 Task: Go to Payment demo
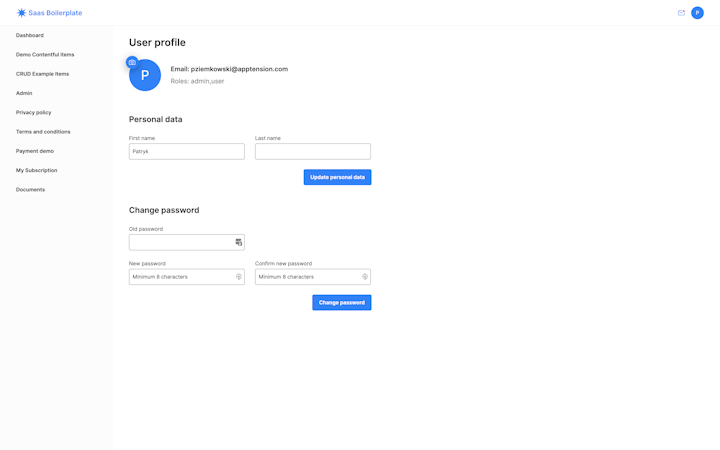(35, 151)
